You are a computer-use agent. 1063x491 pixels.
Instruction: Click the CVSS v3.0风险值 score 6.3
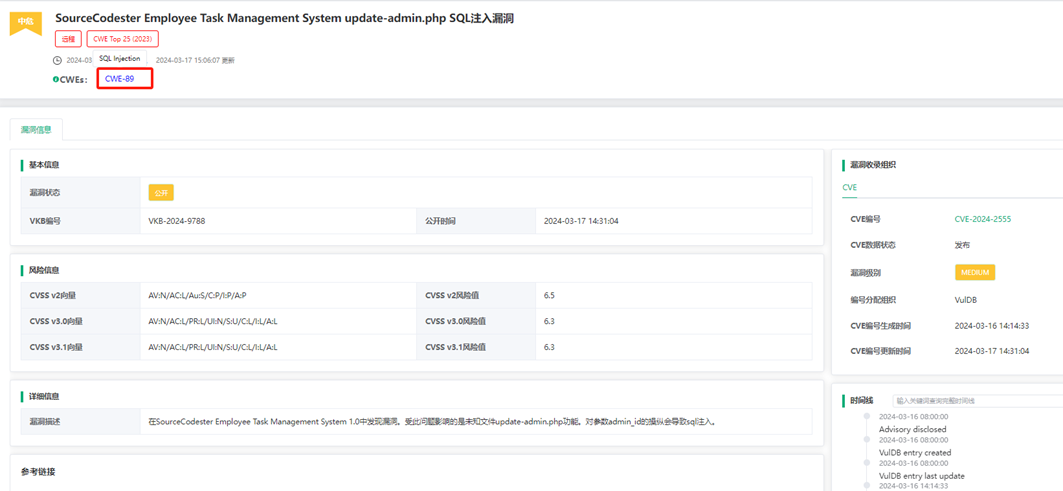[x=549, y=321]
